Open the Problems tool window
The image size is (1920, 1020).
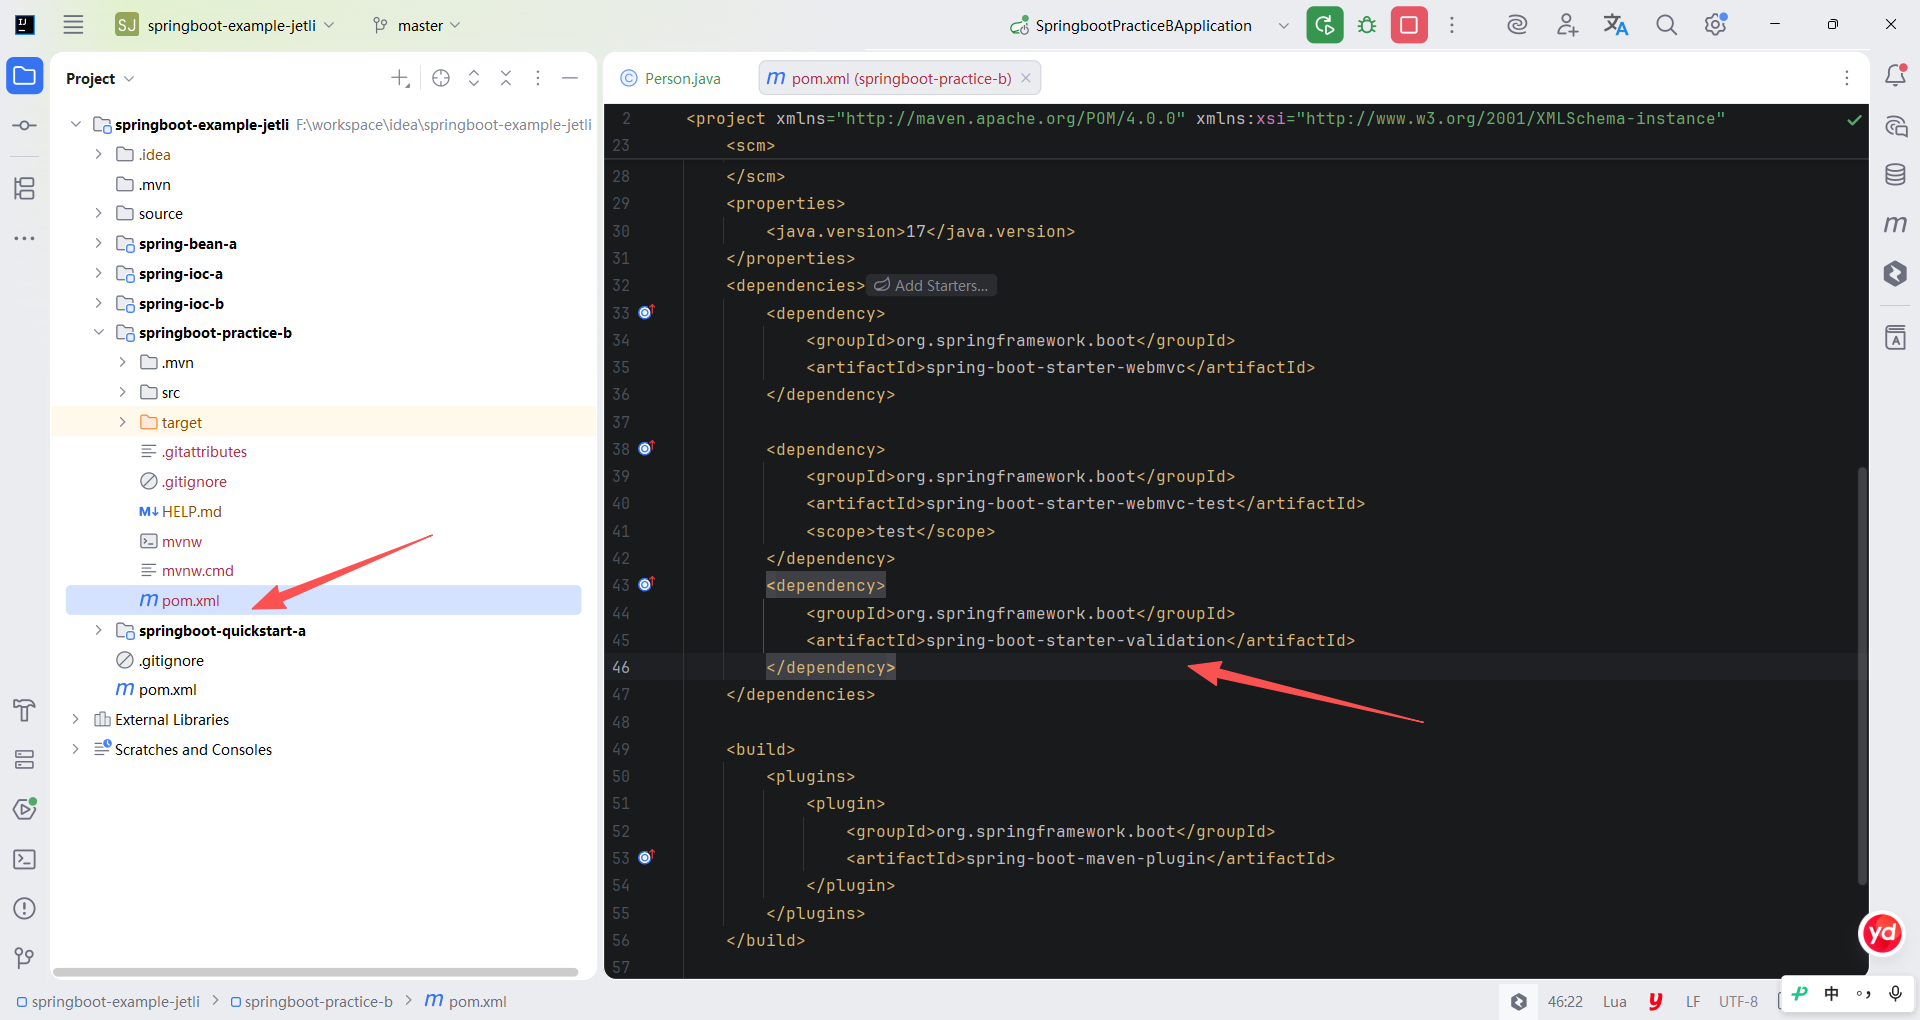pyautogui.click(x=25, y=908)
